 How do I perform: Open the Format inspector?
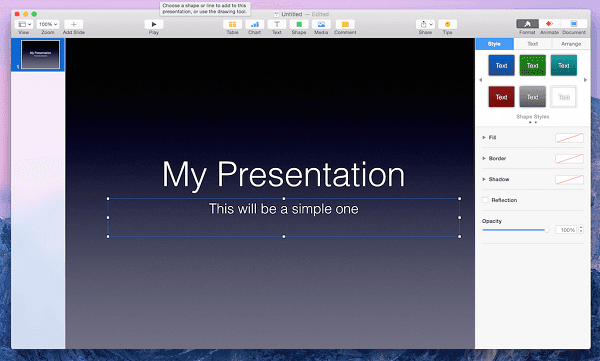coord(527,24)
